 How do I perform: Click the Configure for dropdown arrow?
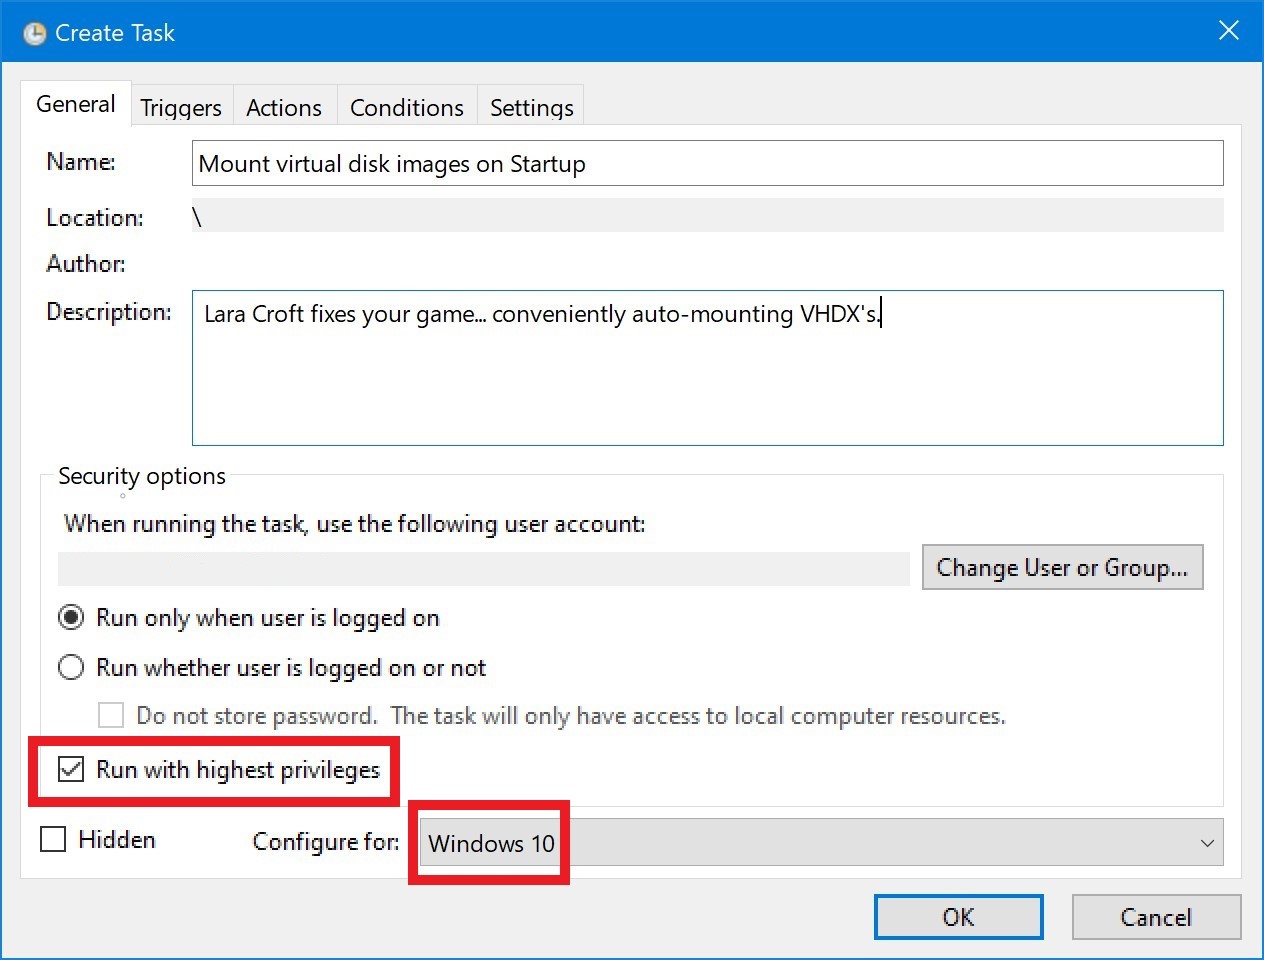click(x=1207, y=843)
